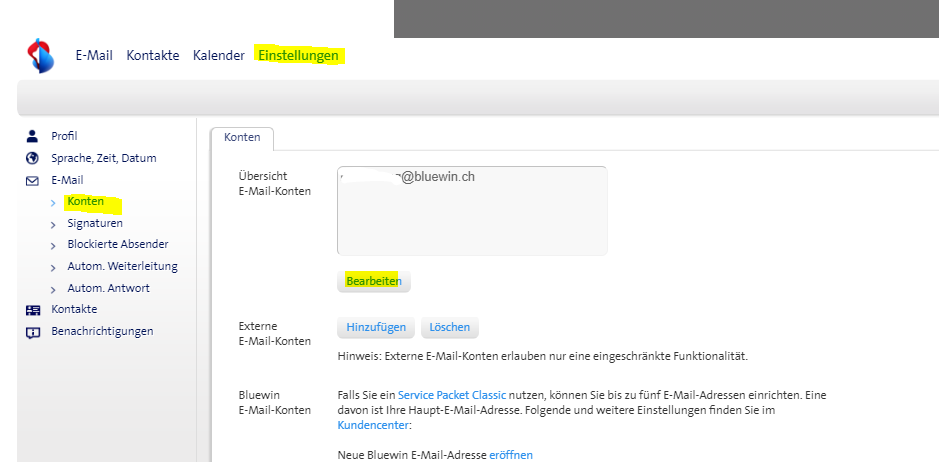939x462 pixels.
Task: Click the Löschen button
Action: 450,327
